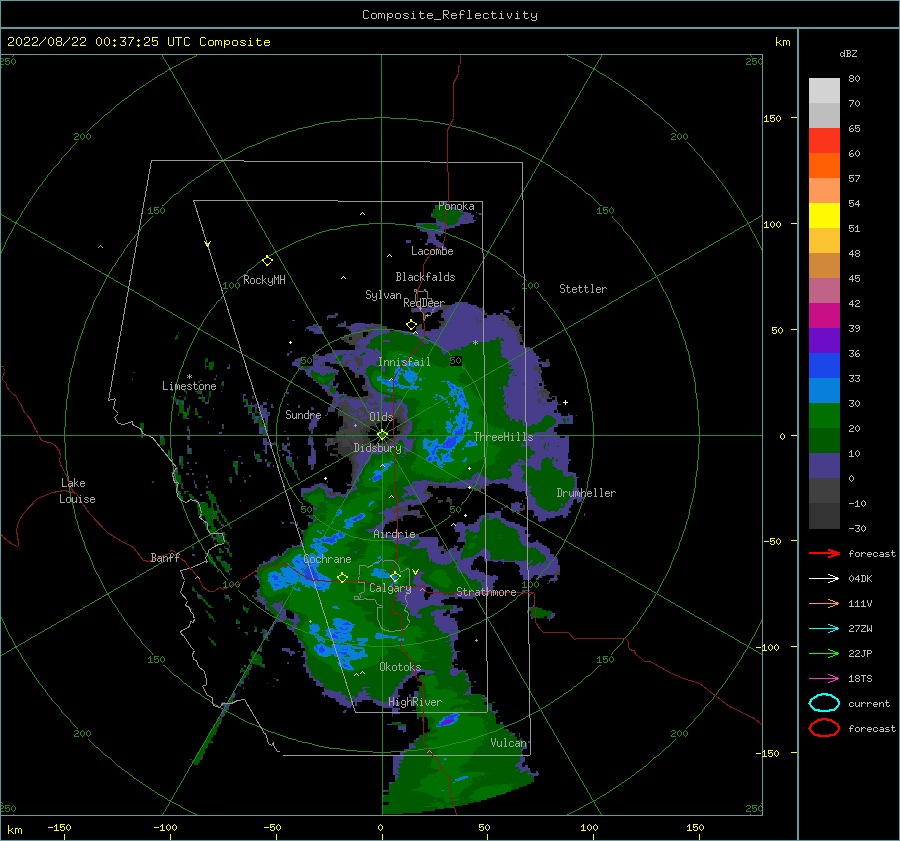
Task: Click the Ponoka city label
Action: click(x=456, y=206)
